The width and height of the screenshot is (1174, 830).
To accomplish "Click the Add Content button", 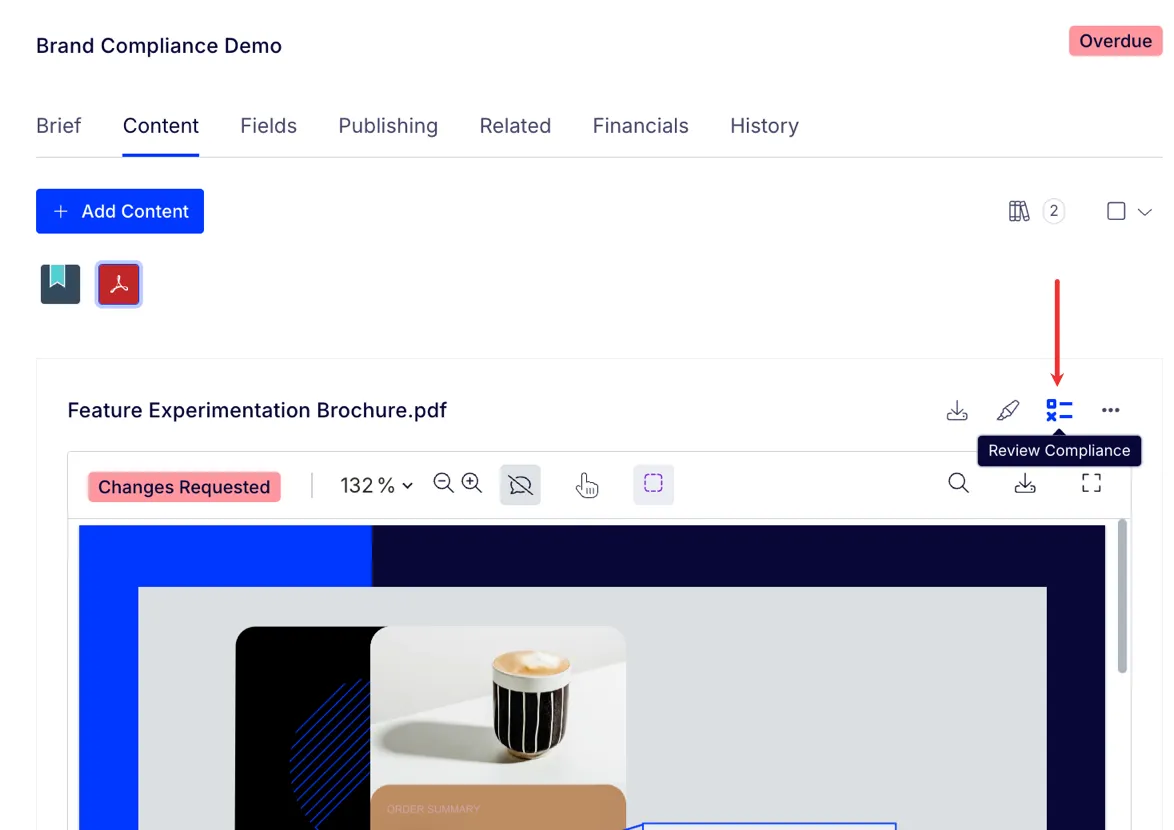I will tap(120, 211).
